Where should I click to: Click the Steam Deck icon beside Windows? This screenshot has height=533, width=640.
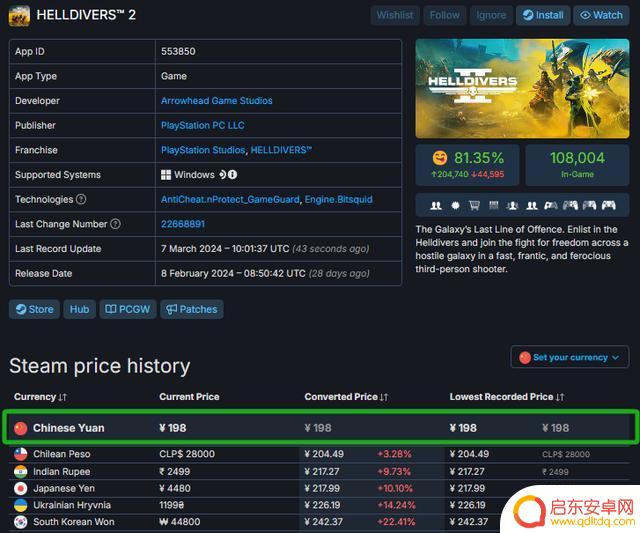(222, 175)
